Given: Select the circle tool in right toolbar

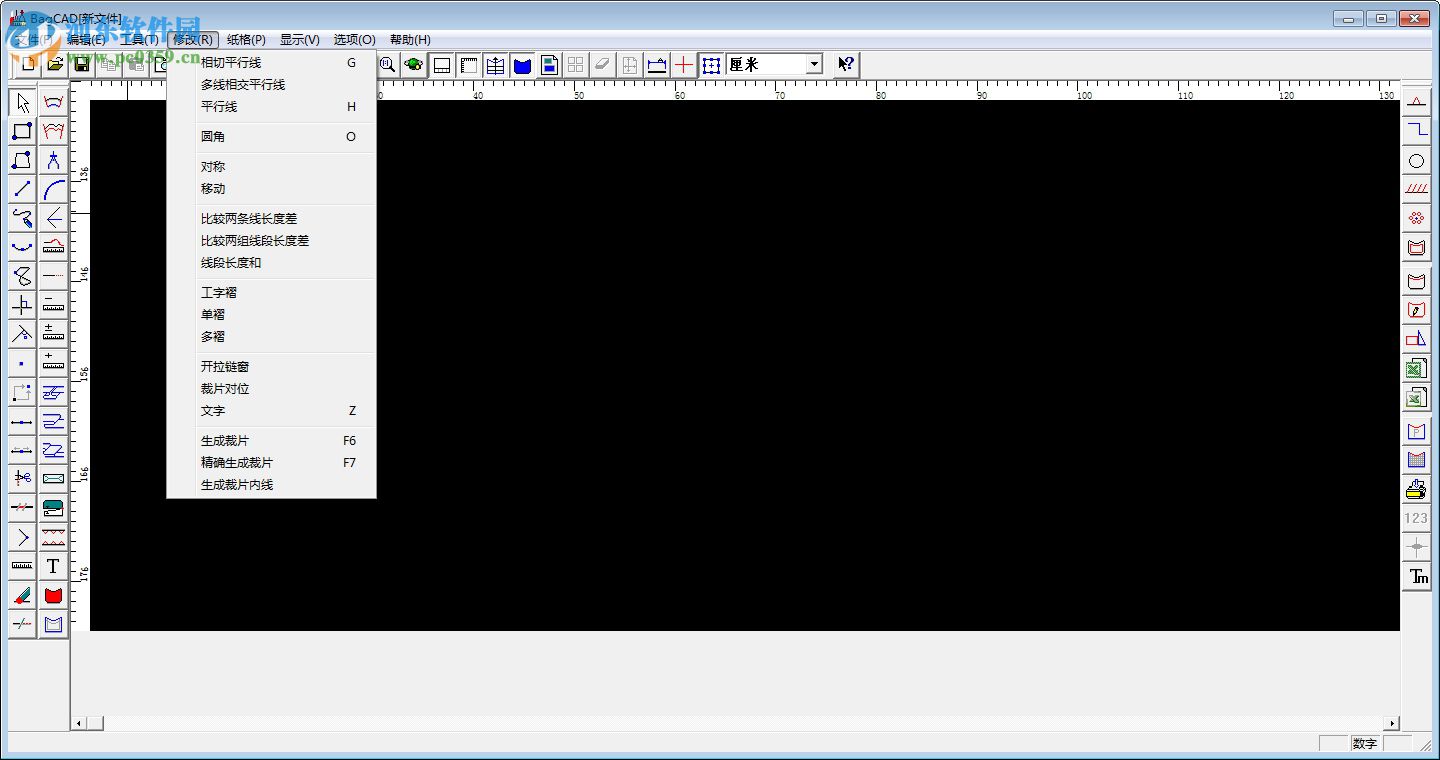Looking at the screenshot, I should tap(1416, 161).
